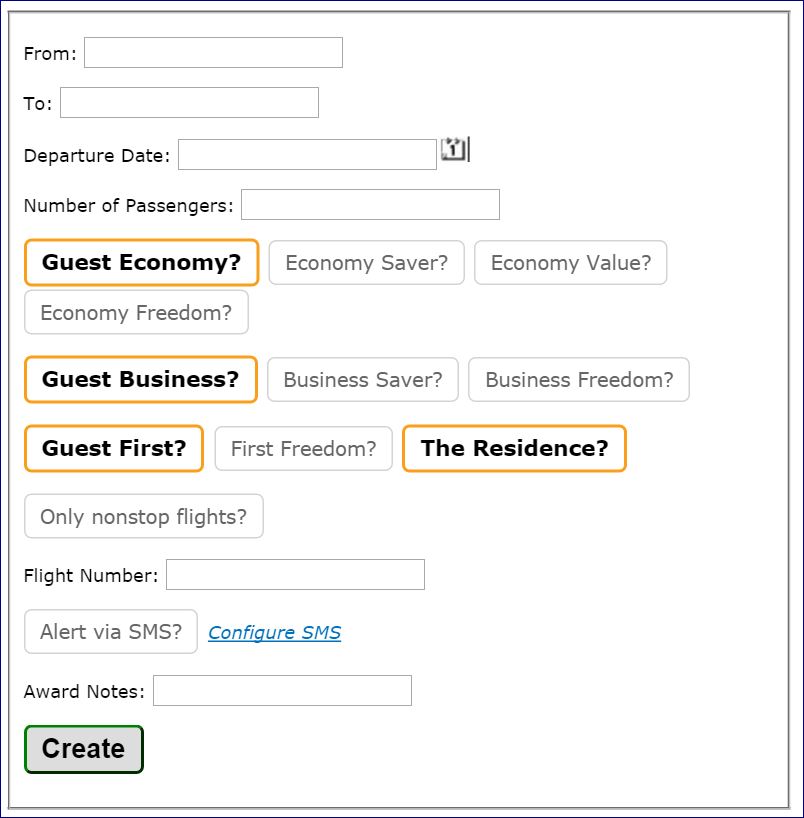Turn on Alert via SMS
Image resolution: width=804 pixels, height=818 pixels.
click(x=111, y=632)
